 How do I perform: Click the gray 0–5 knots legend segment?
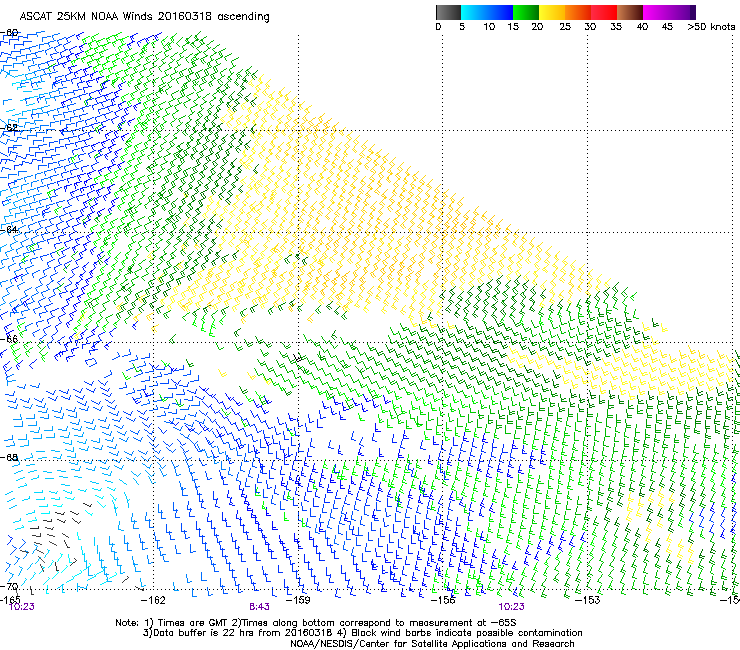coord(448,12)
